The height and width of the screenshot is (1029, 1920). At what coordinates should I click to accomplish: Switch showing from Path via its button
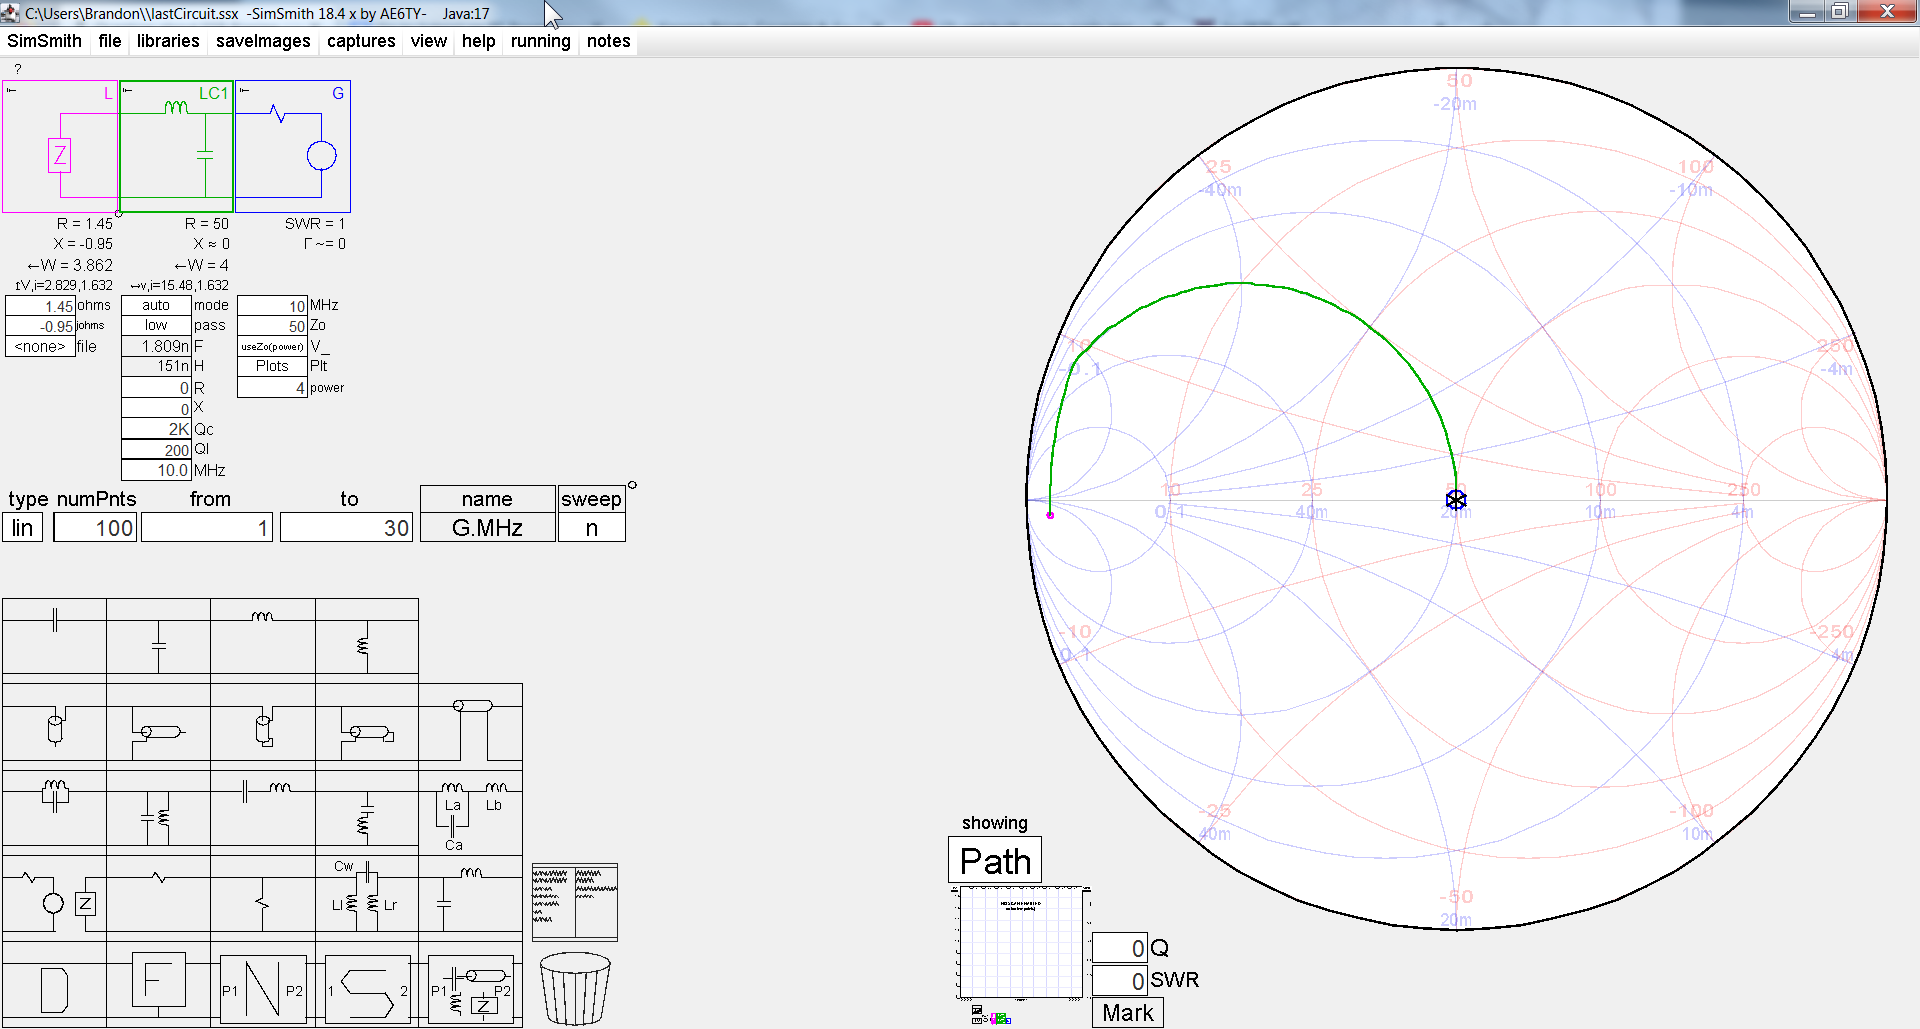[994, 860]
